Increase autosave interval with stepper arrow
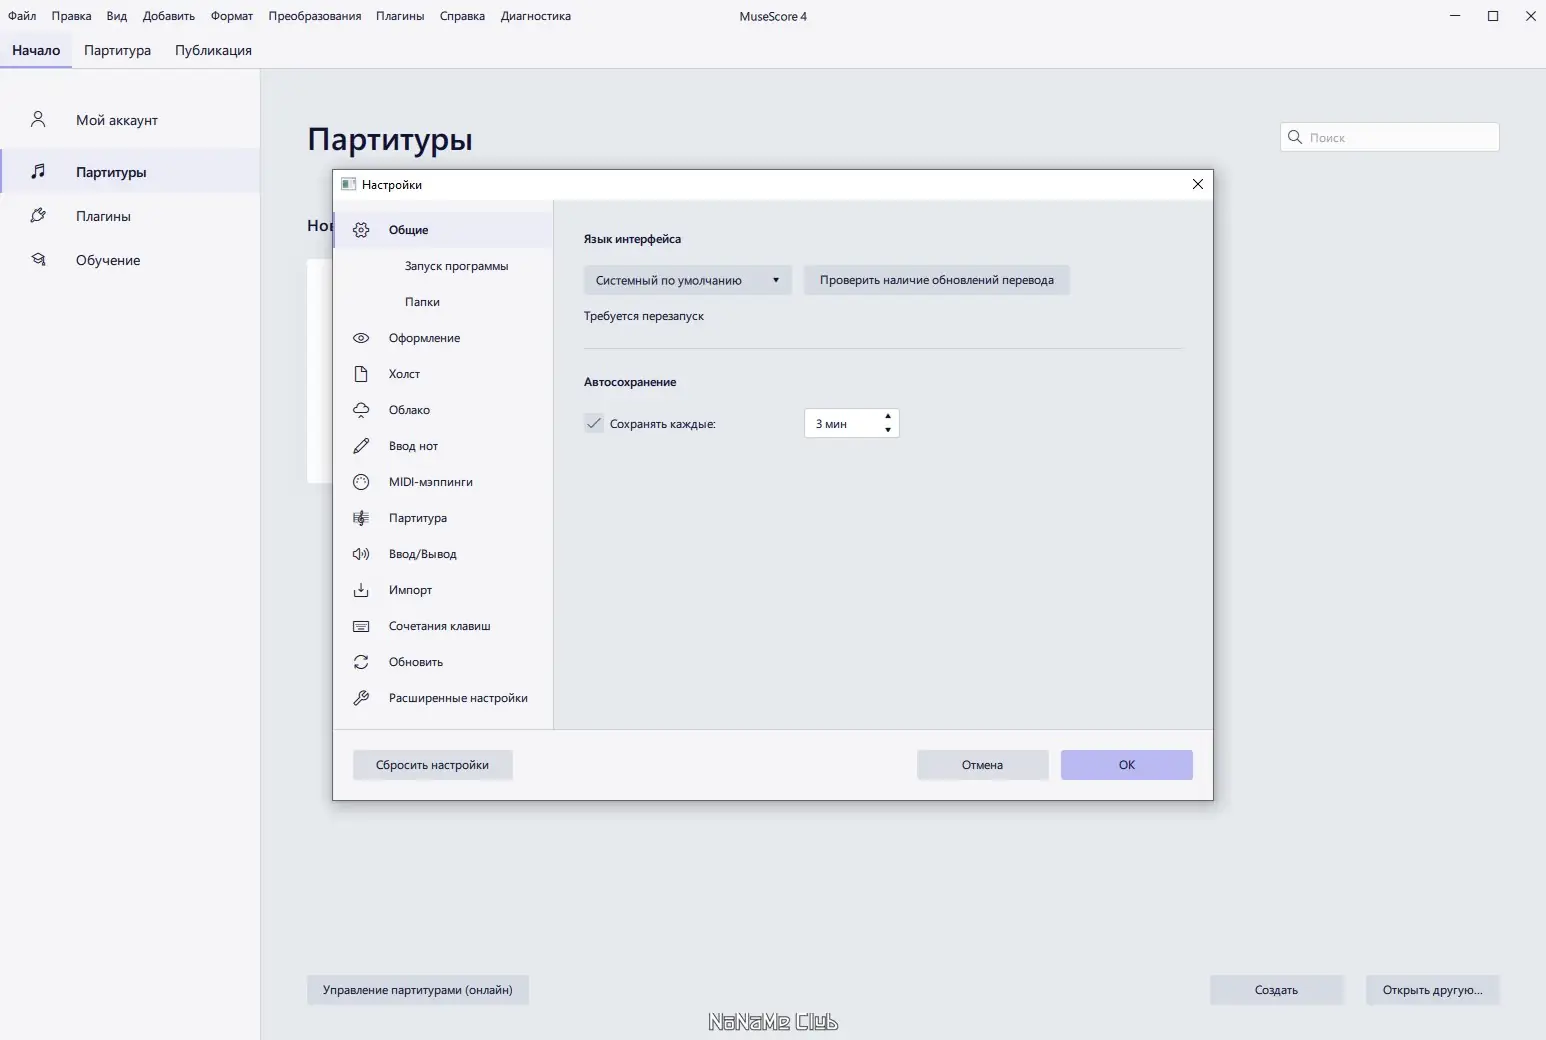1546x1040 pixels. [x=888, y=417]
